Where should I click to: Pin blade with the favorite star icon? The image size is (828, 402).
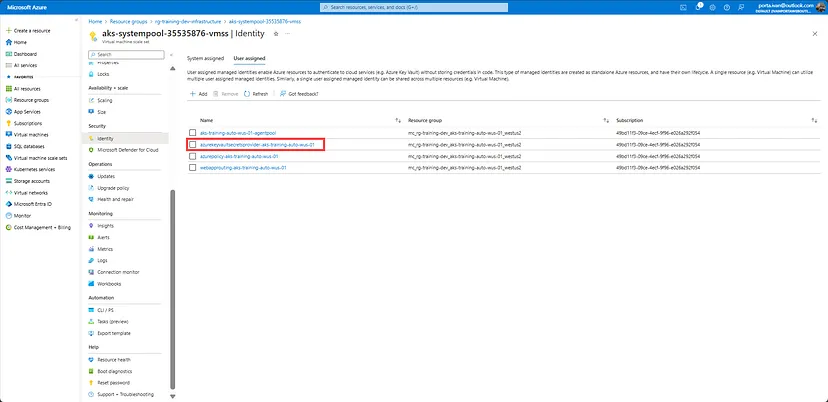click(276, 33)
